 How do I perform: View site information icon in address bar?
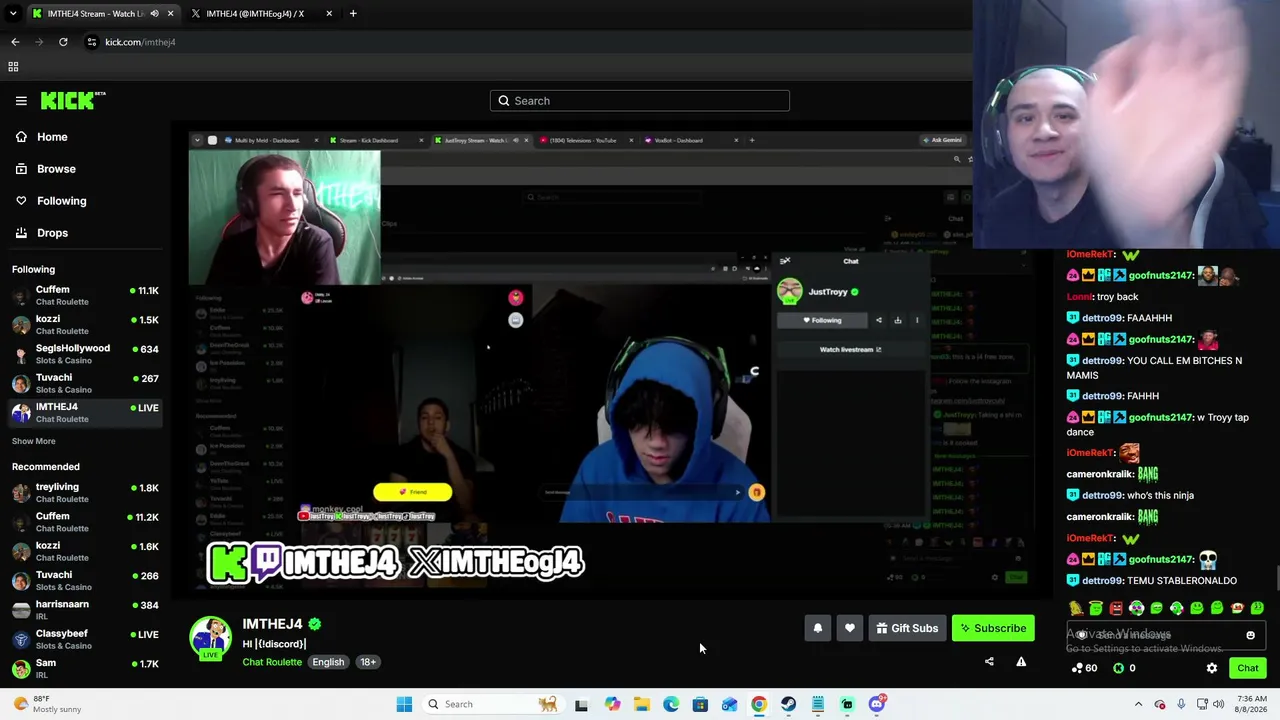(92, 42)
